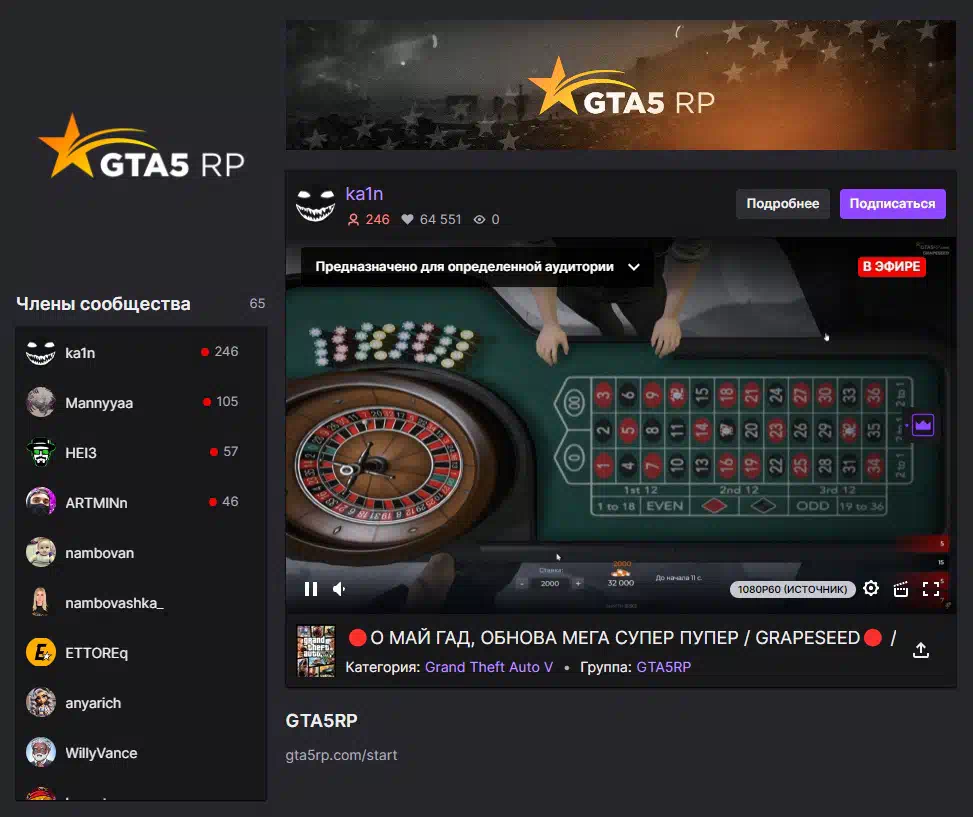Click the clip creation clapperboard icon
The width and height of the screenshot is (973, 817).
tap(901, 589)
